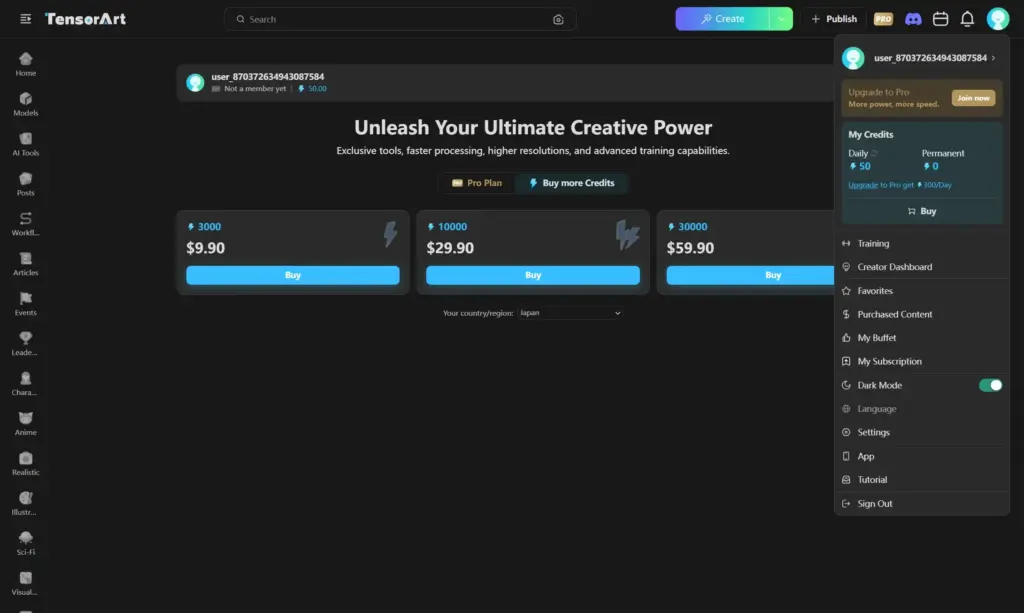Click username in the profile menu header

point(930,58)
